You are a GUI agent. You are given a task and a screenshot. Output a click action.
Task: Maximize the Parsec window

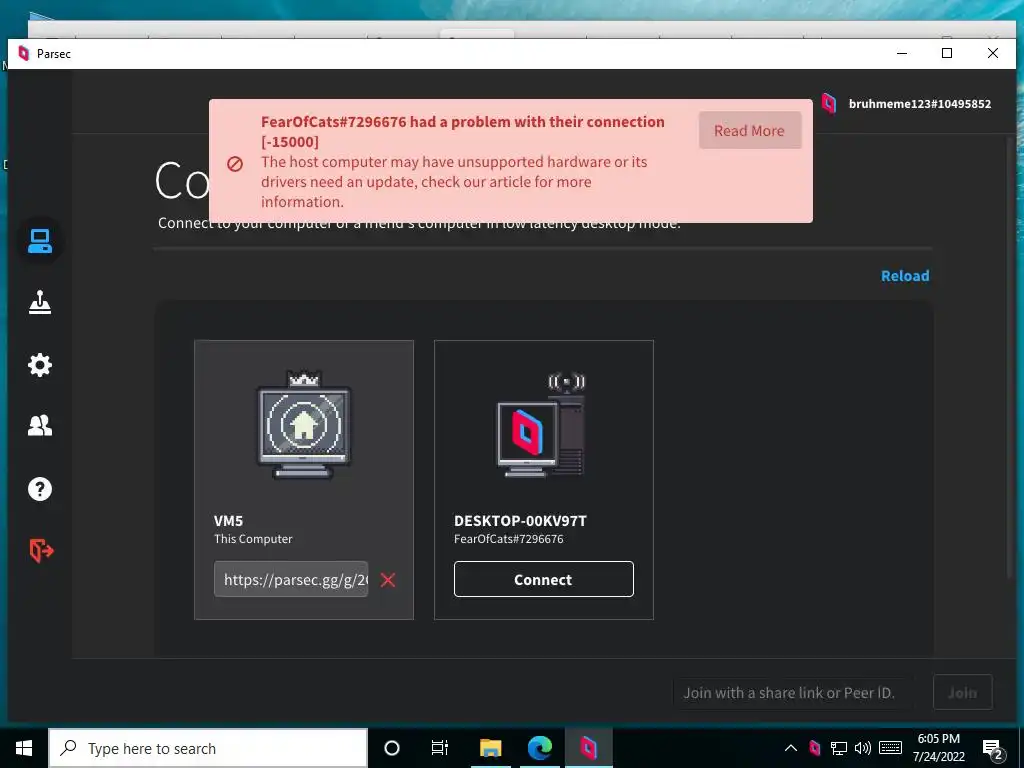947,54
